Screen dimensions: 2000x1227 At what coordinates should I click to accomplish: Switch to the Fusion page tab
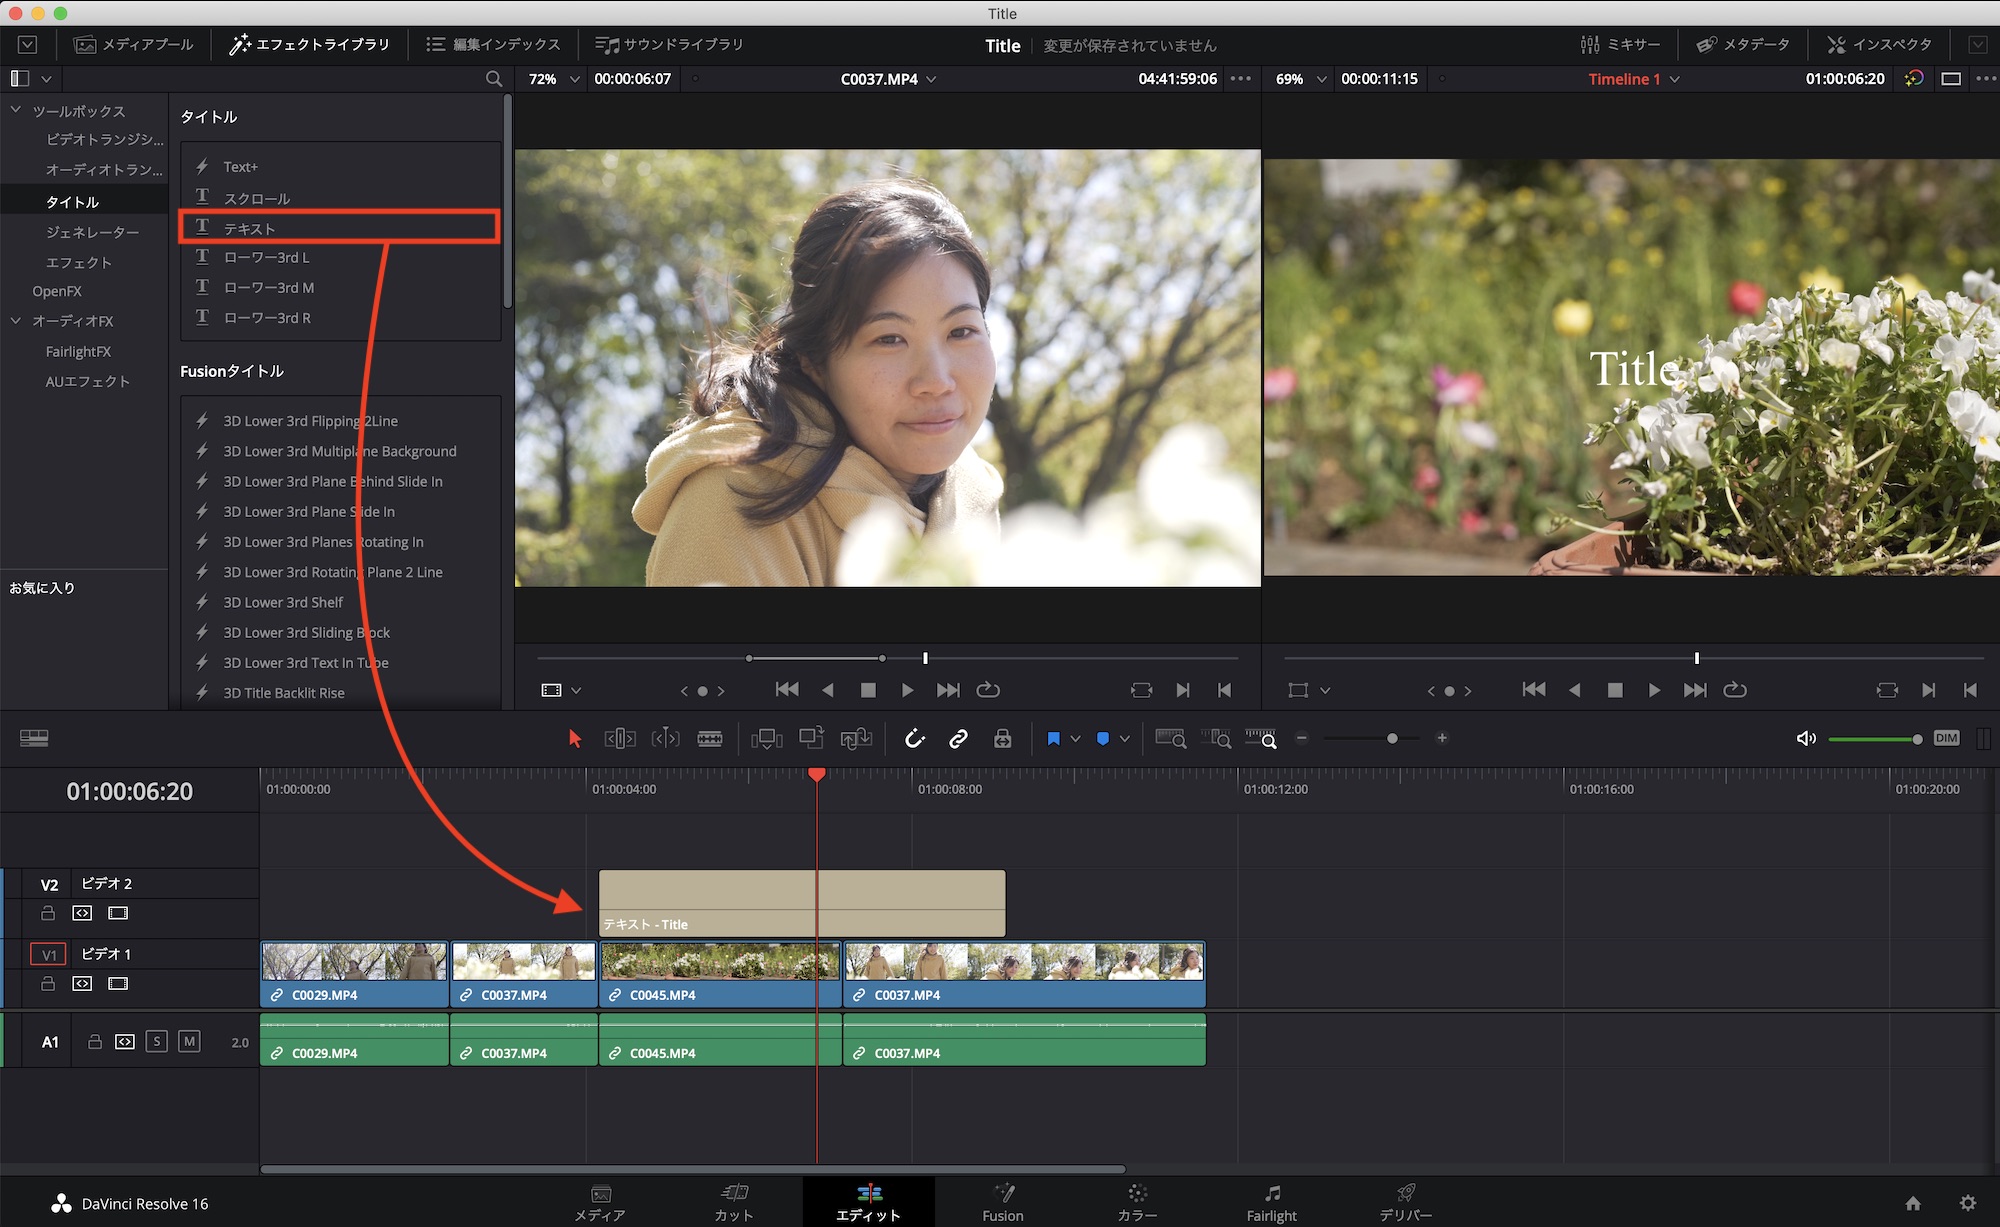(x=1002, y=1201)
